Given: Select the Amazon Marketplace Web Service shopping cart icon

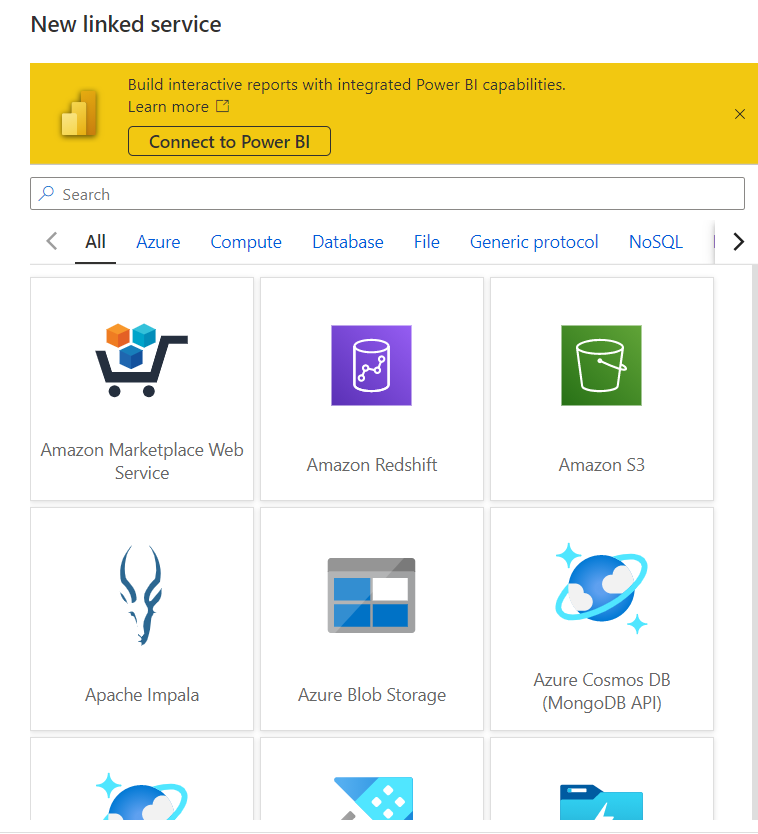Looking at the screenshot, I should (141, 360).
